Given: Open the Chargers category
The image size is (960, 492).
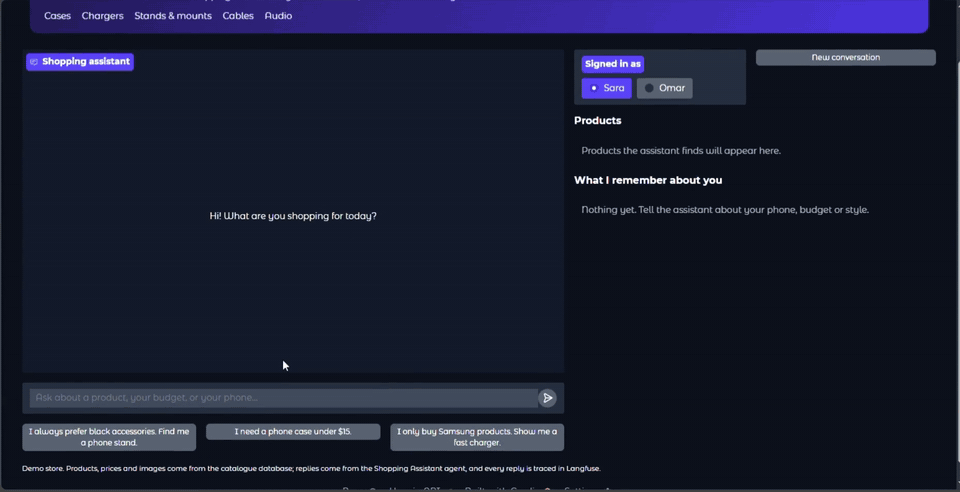Looking at the screenshot, I should (x=103, y=16).
